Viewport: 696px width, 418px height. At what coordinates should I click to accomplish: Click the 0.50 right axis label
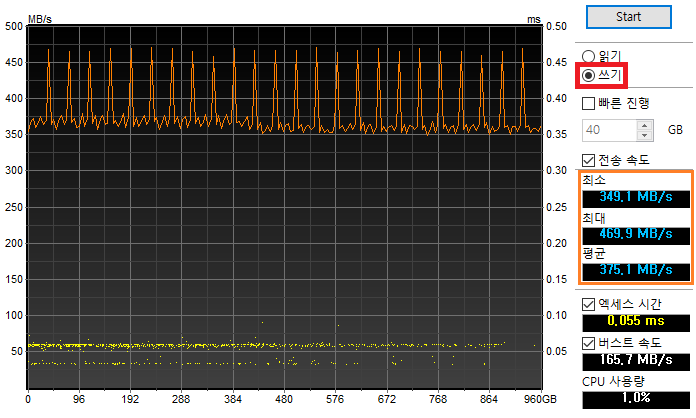point(557,26)
